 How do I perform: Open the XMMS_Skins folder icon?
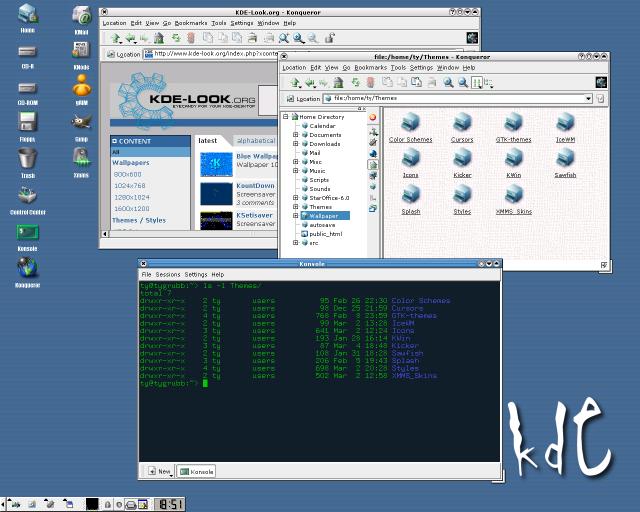[x=513, y=194]
